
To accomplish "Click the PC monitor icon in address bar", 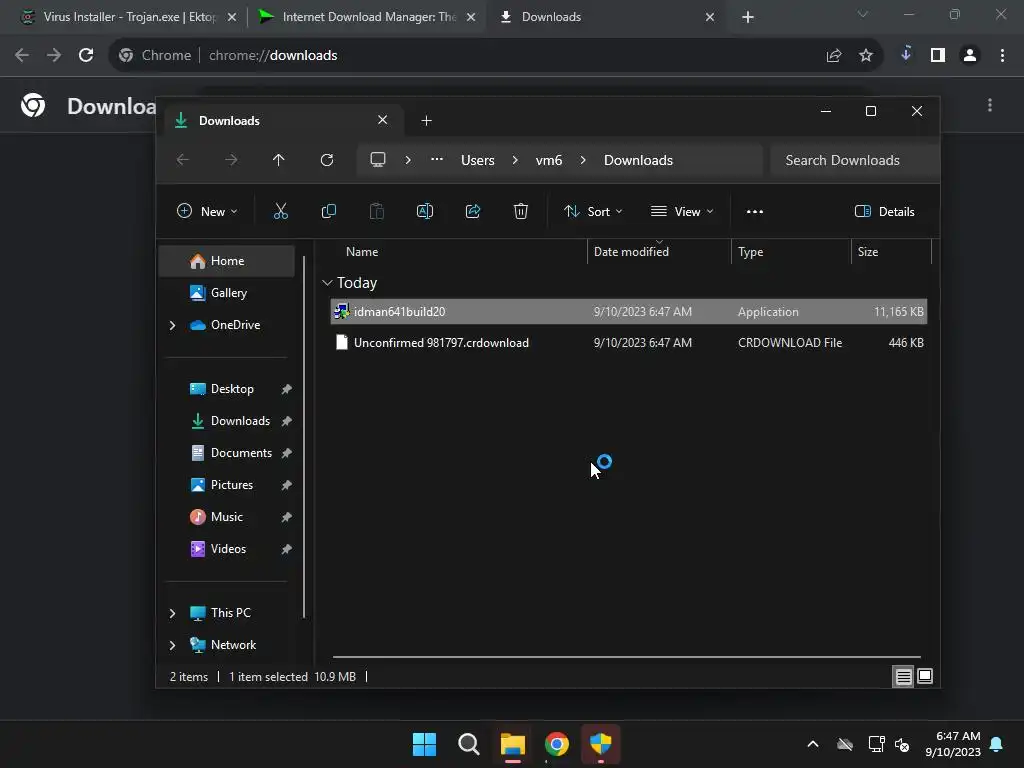I will (377, 160).
